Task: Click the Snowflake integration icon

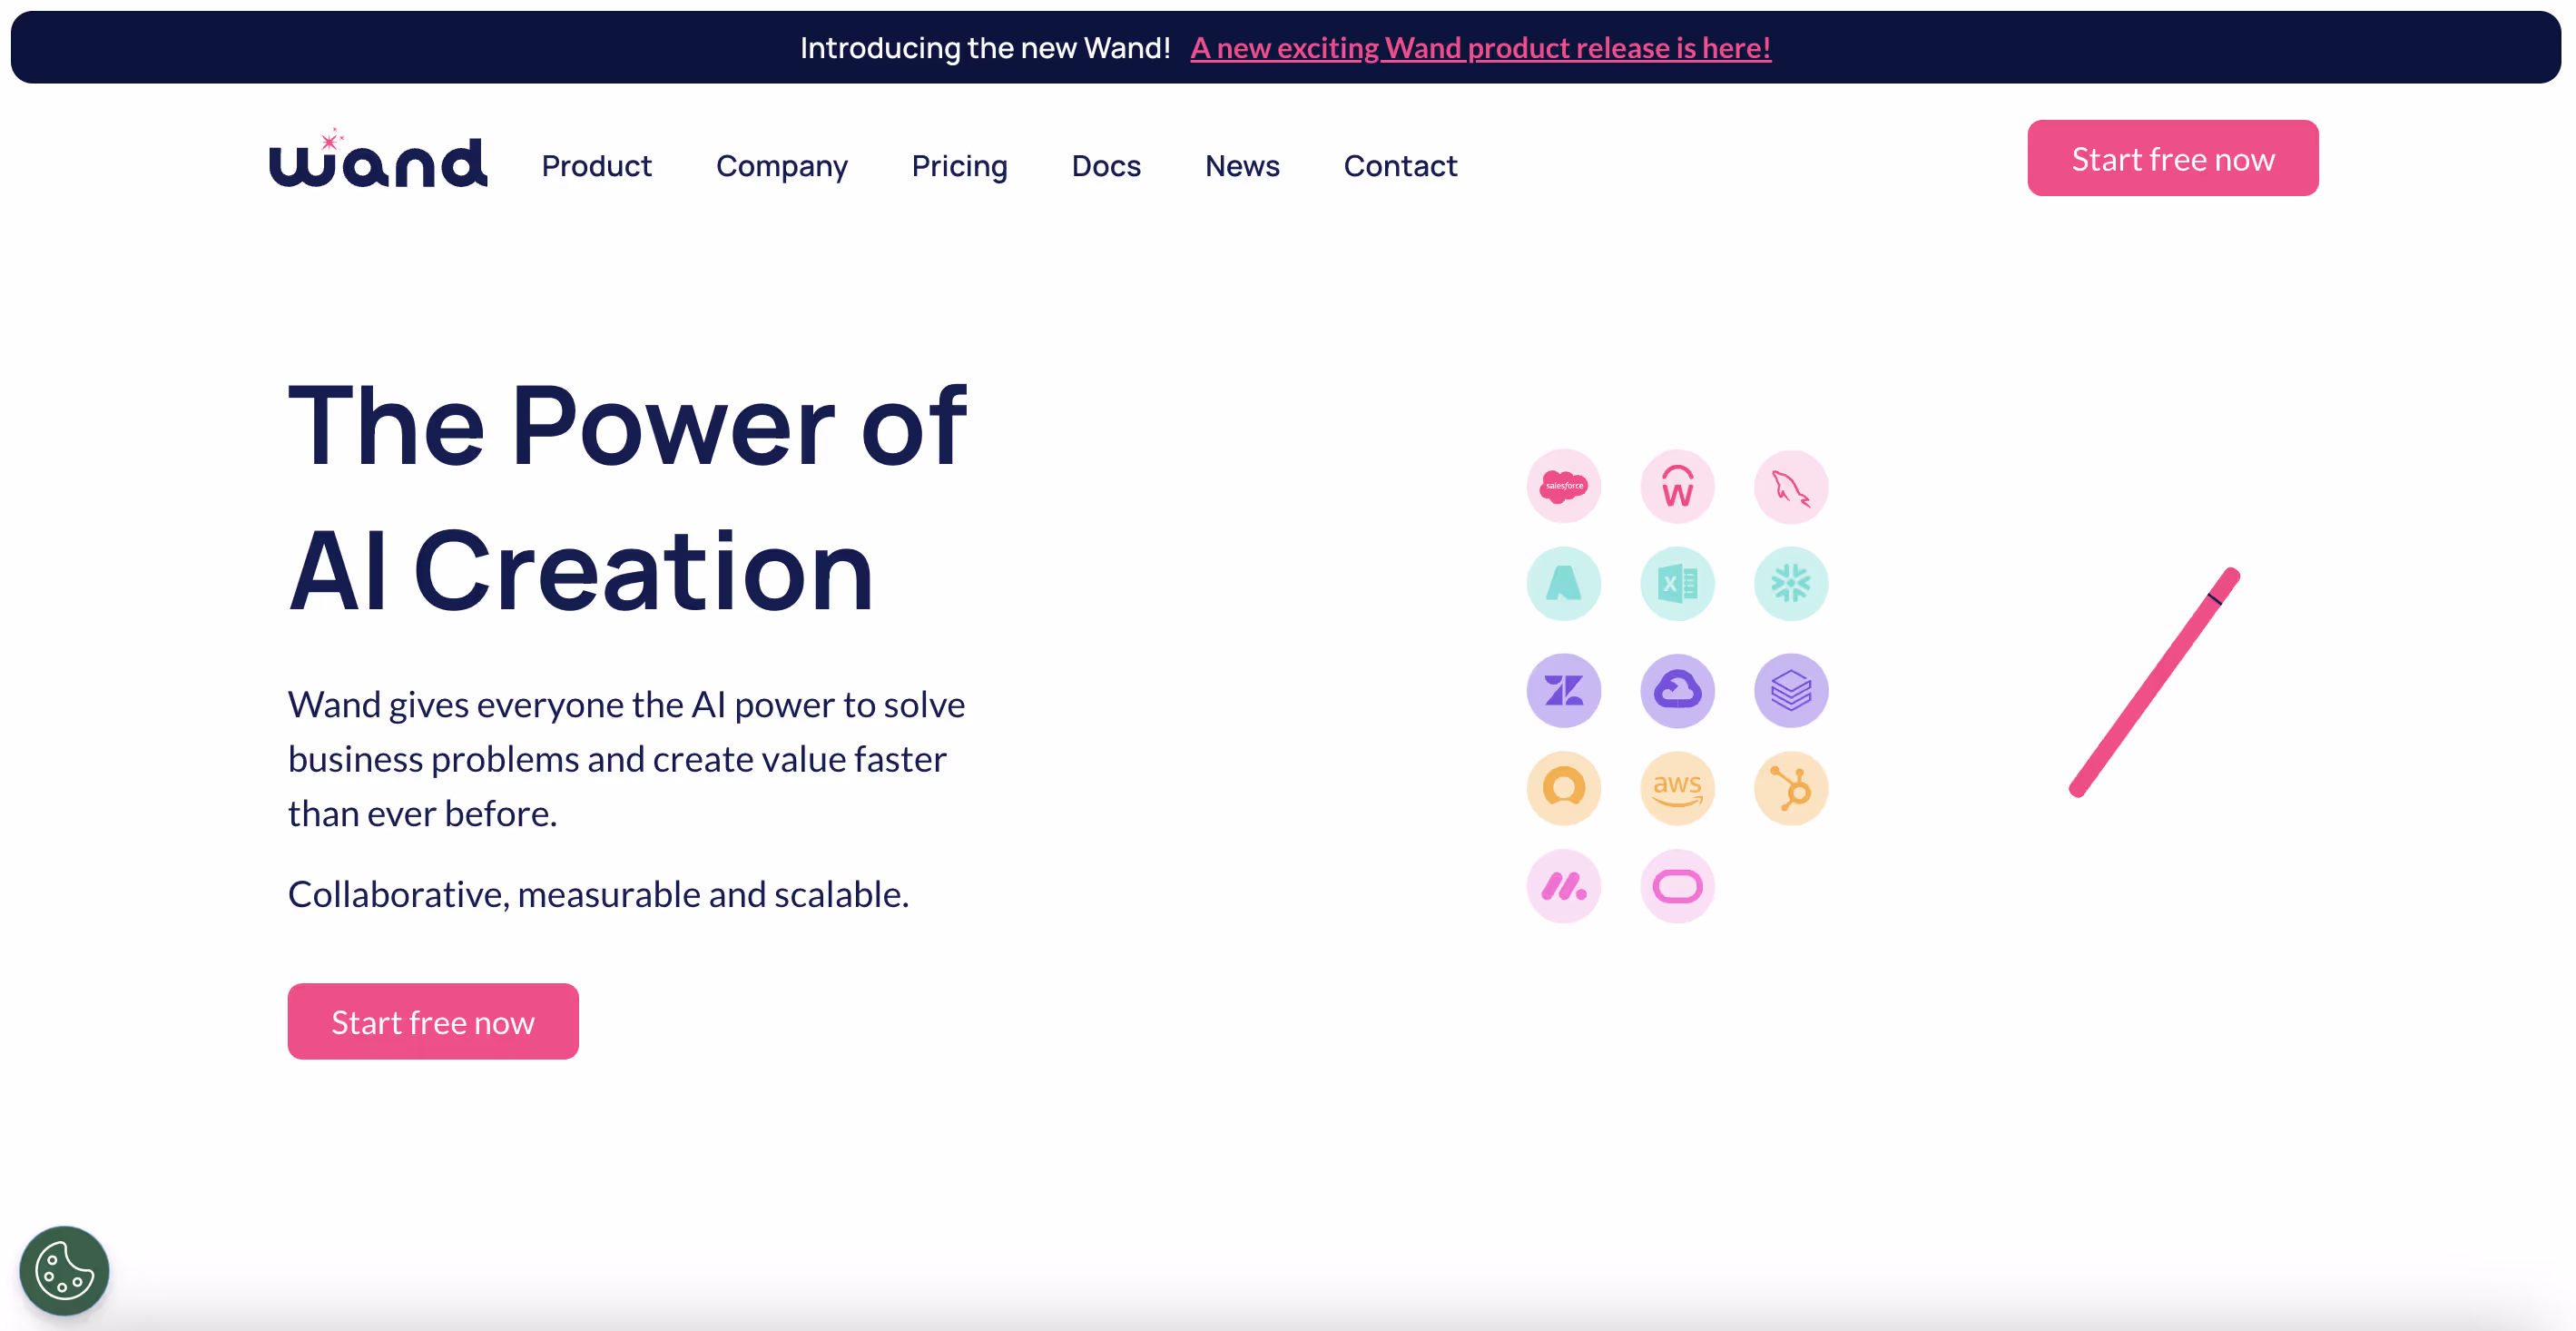Action: tap(1790, 583)
